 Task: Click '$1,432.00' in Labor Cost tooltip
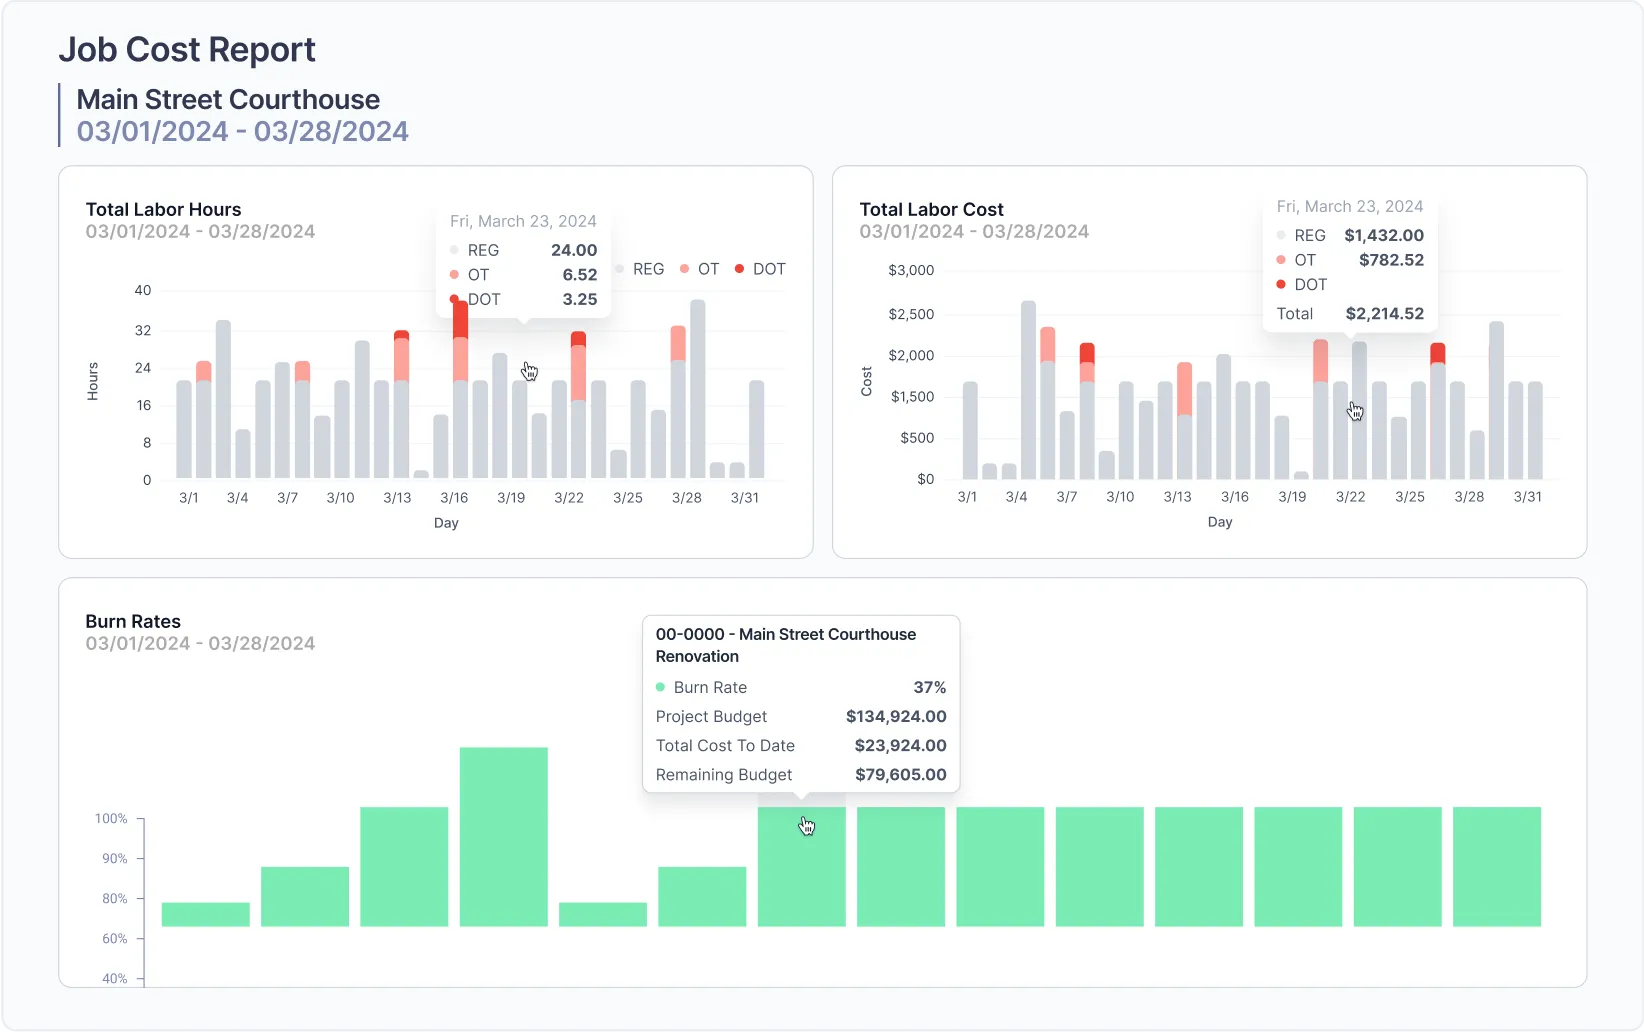click(1384, 235)
